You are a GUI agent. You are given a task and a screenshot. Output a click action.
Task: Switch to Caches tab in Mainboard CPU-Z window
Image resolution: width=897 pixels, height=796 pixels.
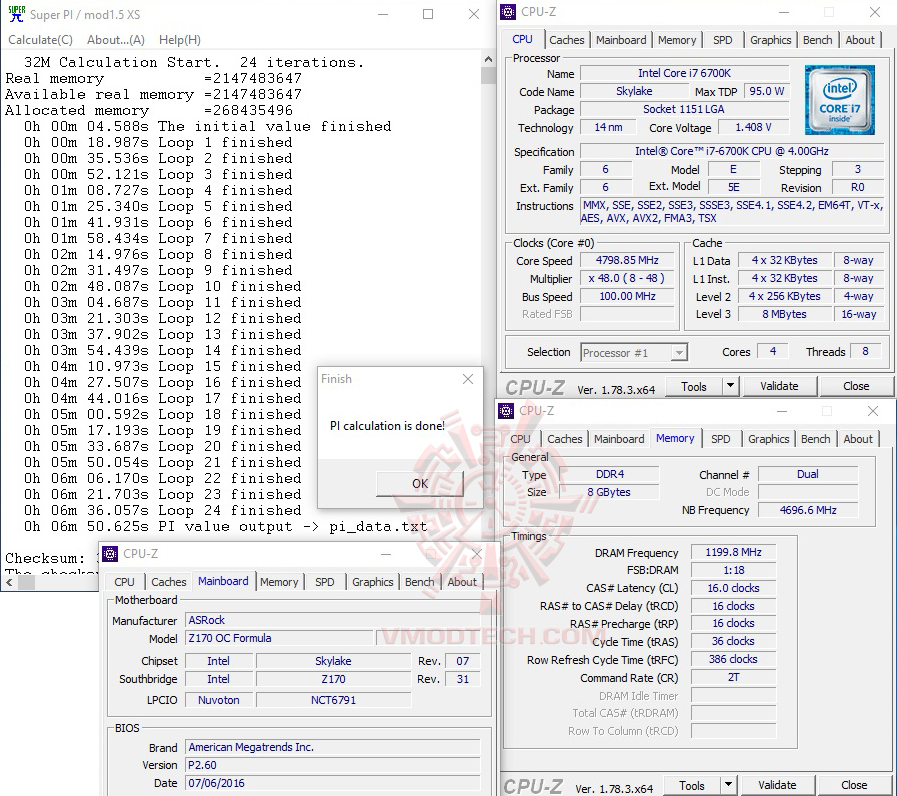click(169, 583)
